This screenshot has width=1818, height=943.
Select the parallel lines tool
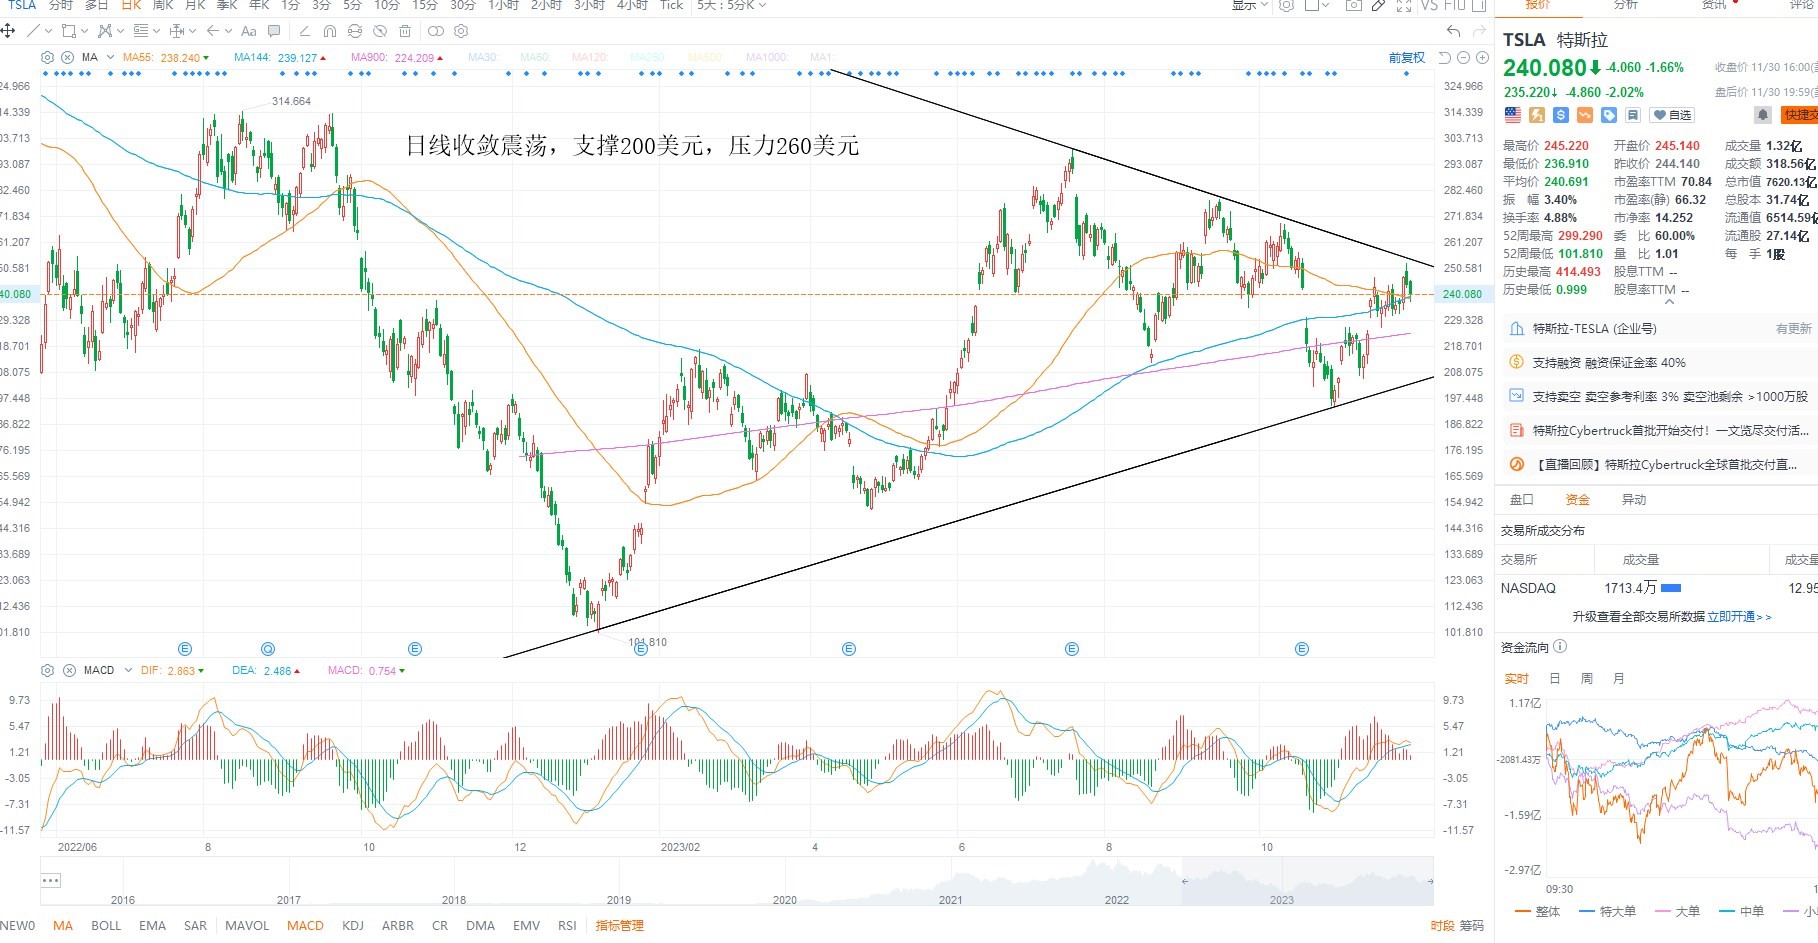(x=141, y=31)
